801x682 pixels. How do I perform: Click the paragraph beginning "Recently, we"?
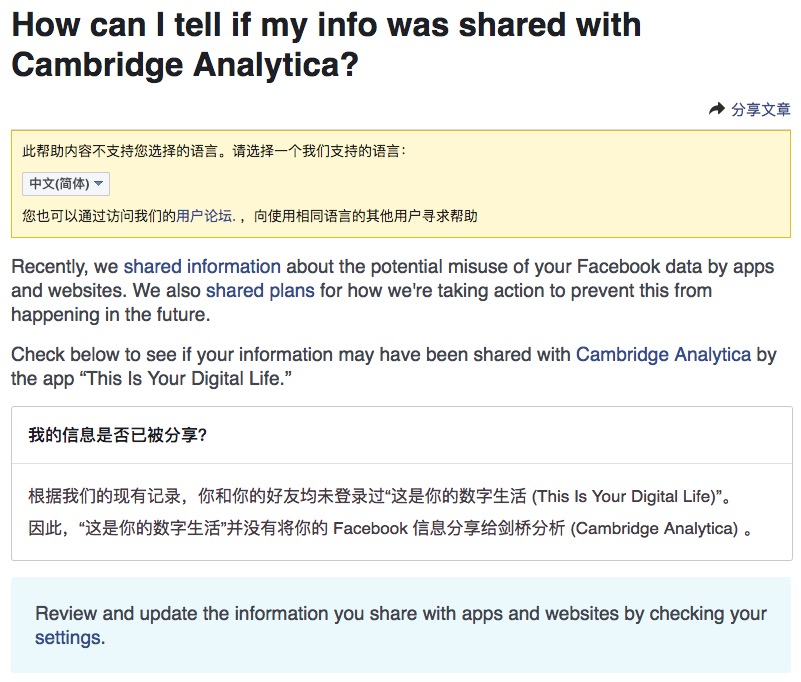pos(66,267)
